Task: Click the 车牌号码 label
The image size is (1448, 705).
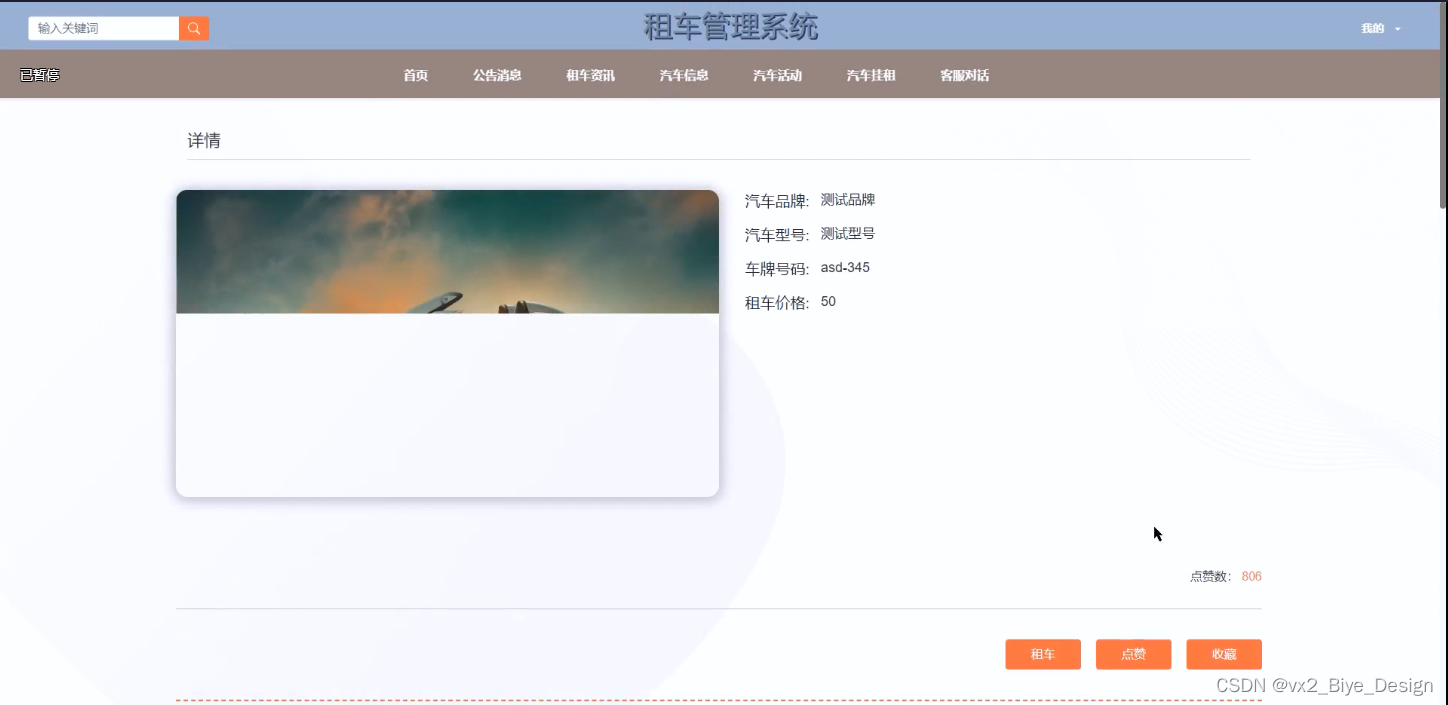Action: pyautogui.click(x=777, y=269)
